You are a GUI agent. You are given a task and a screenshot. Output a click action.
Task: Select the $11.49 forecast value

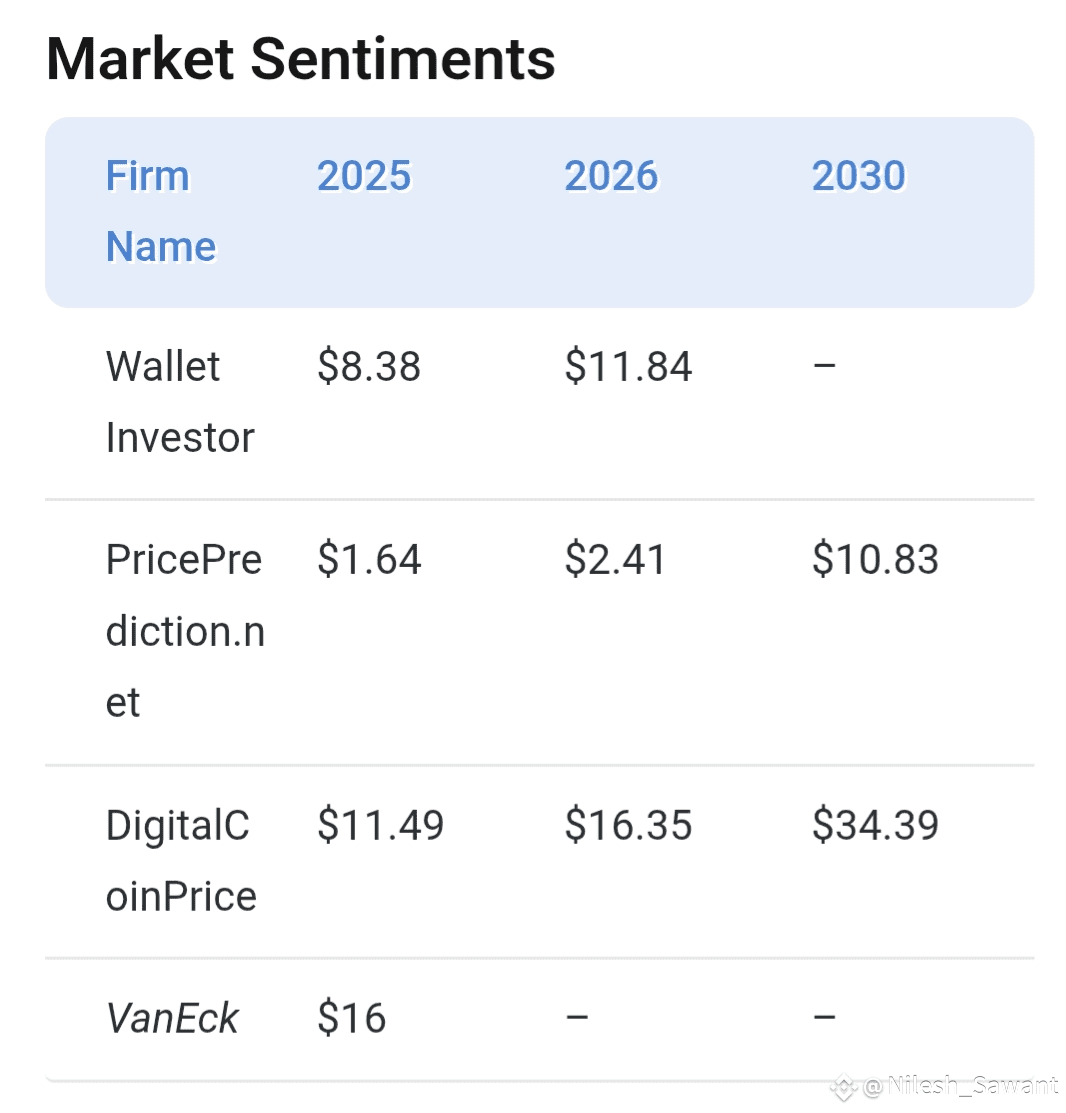coord(380,826)
